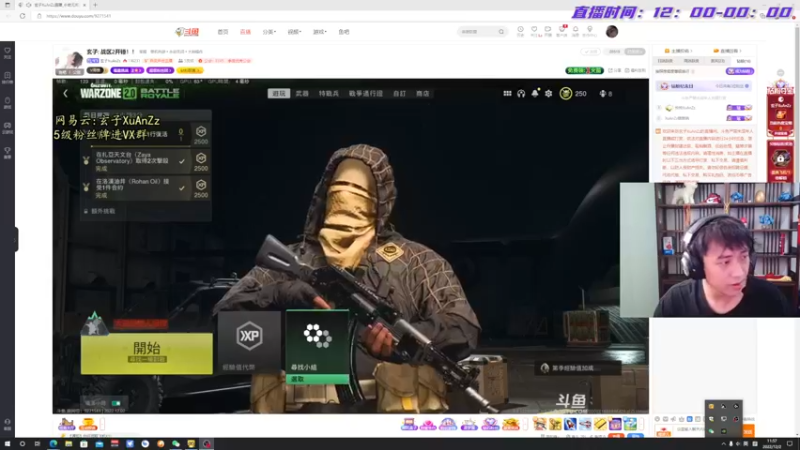
Task: Click the COD points coin icon showing 250
Action: (566, 93)
